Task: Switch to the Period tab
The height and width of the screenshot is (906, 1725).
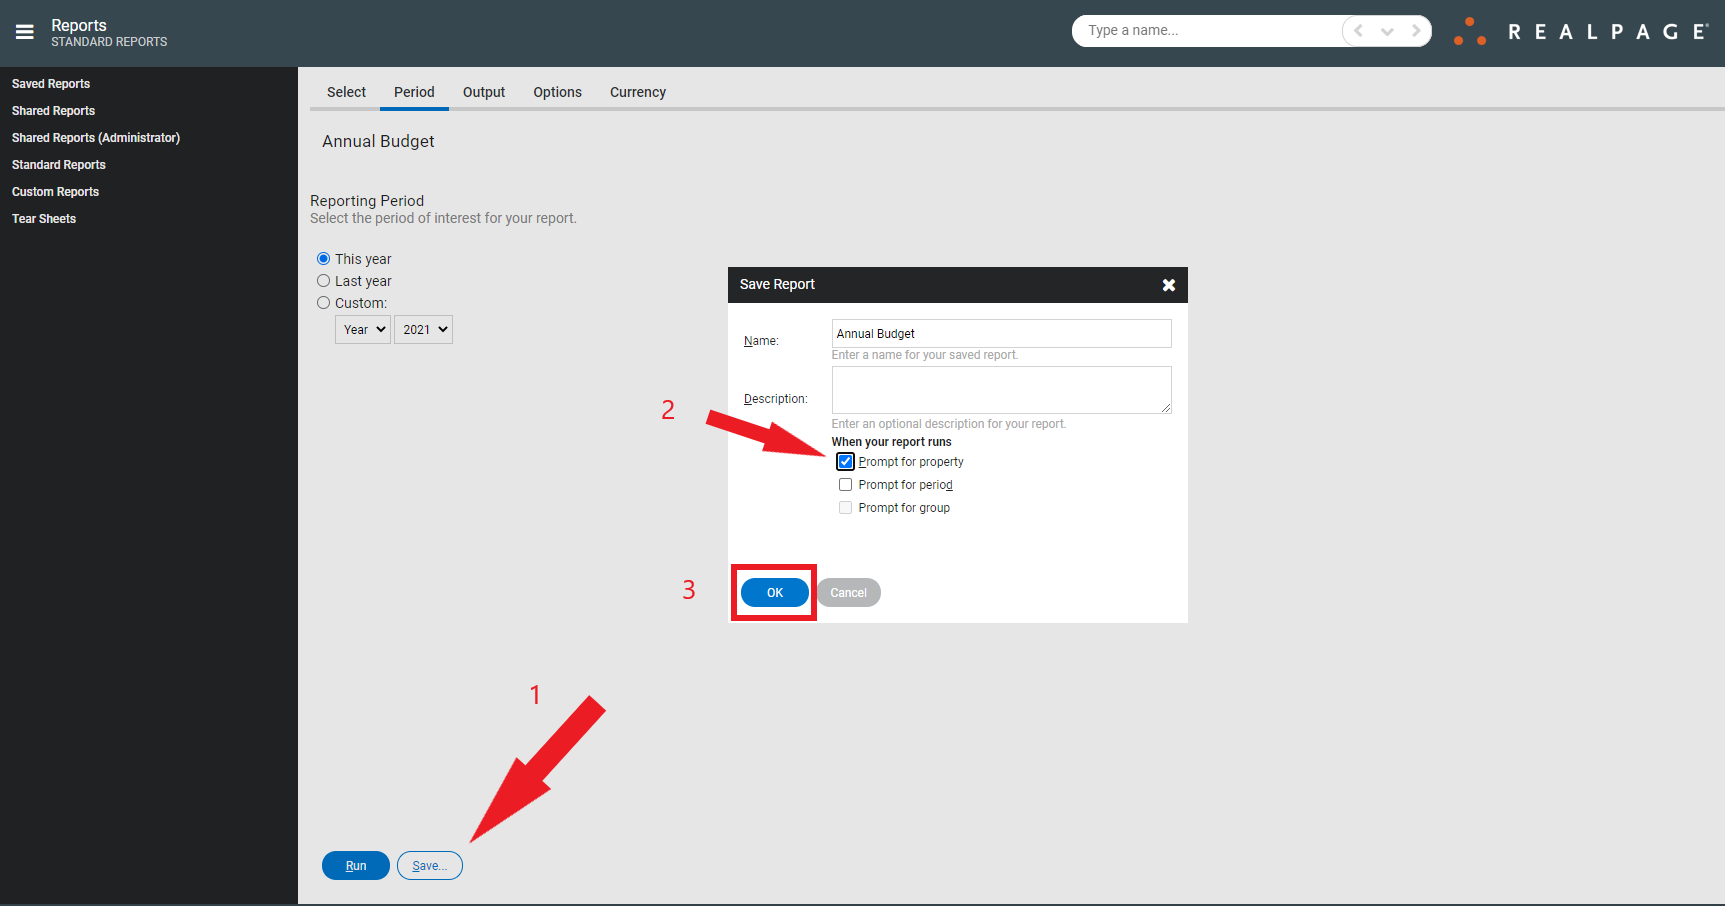Action: coord(414,92)
